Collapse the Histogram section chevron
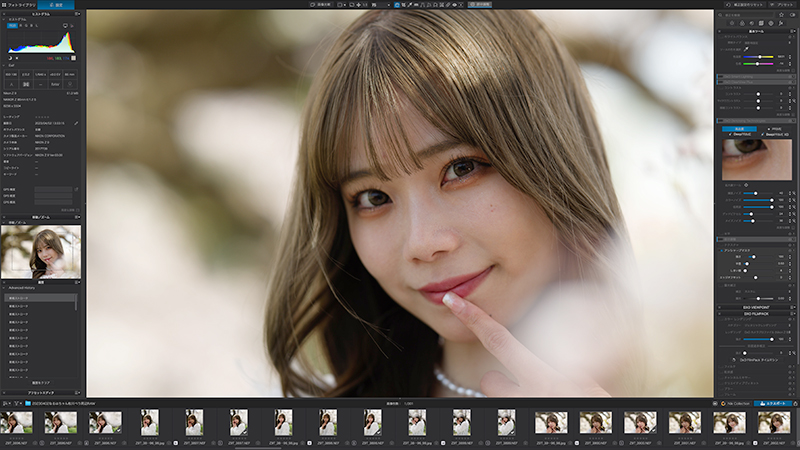Viewport: 800px width, 450px height. [x=4, y=19]
